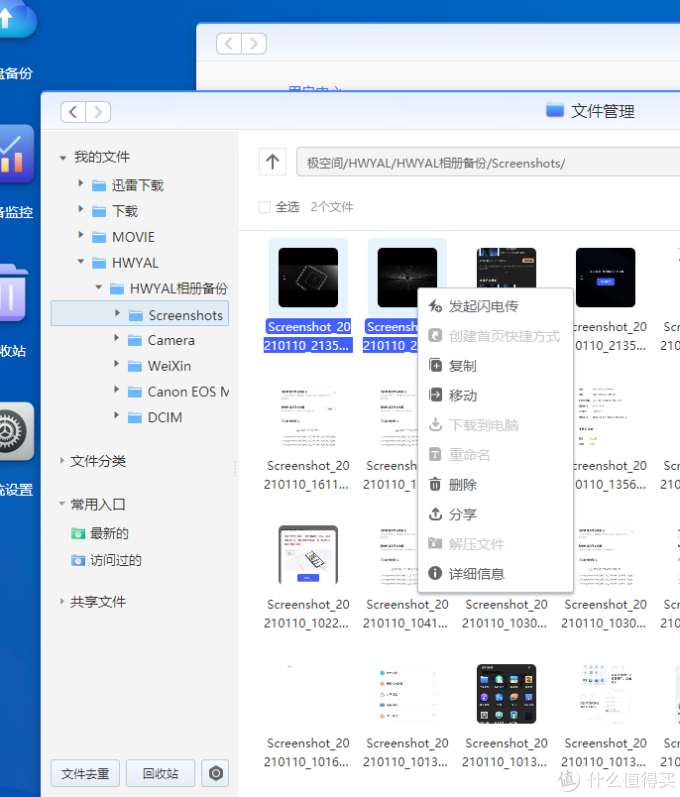Choose 移动 from the context menu
Viewport: 680px width, 797px height.
pos(463,396)
